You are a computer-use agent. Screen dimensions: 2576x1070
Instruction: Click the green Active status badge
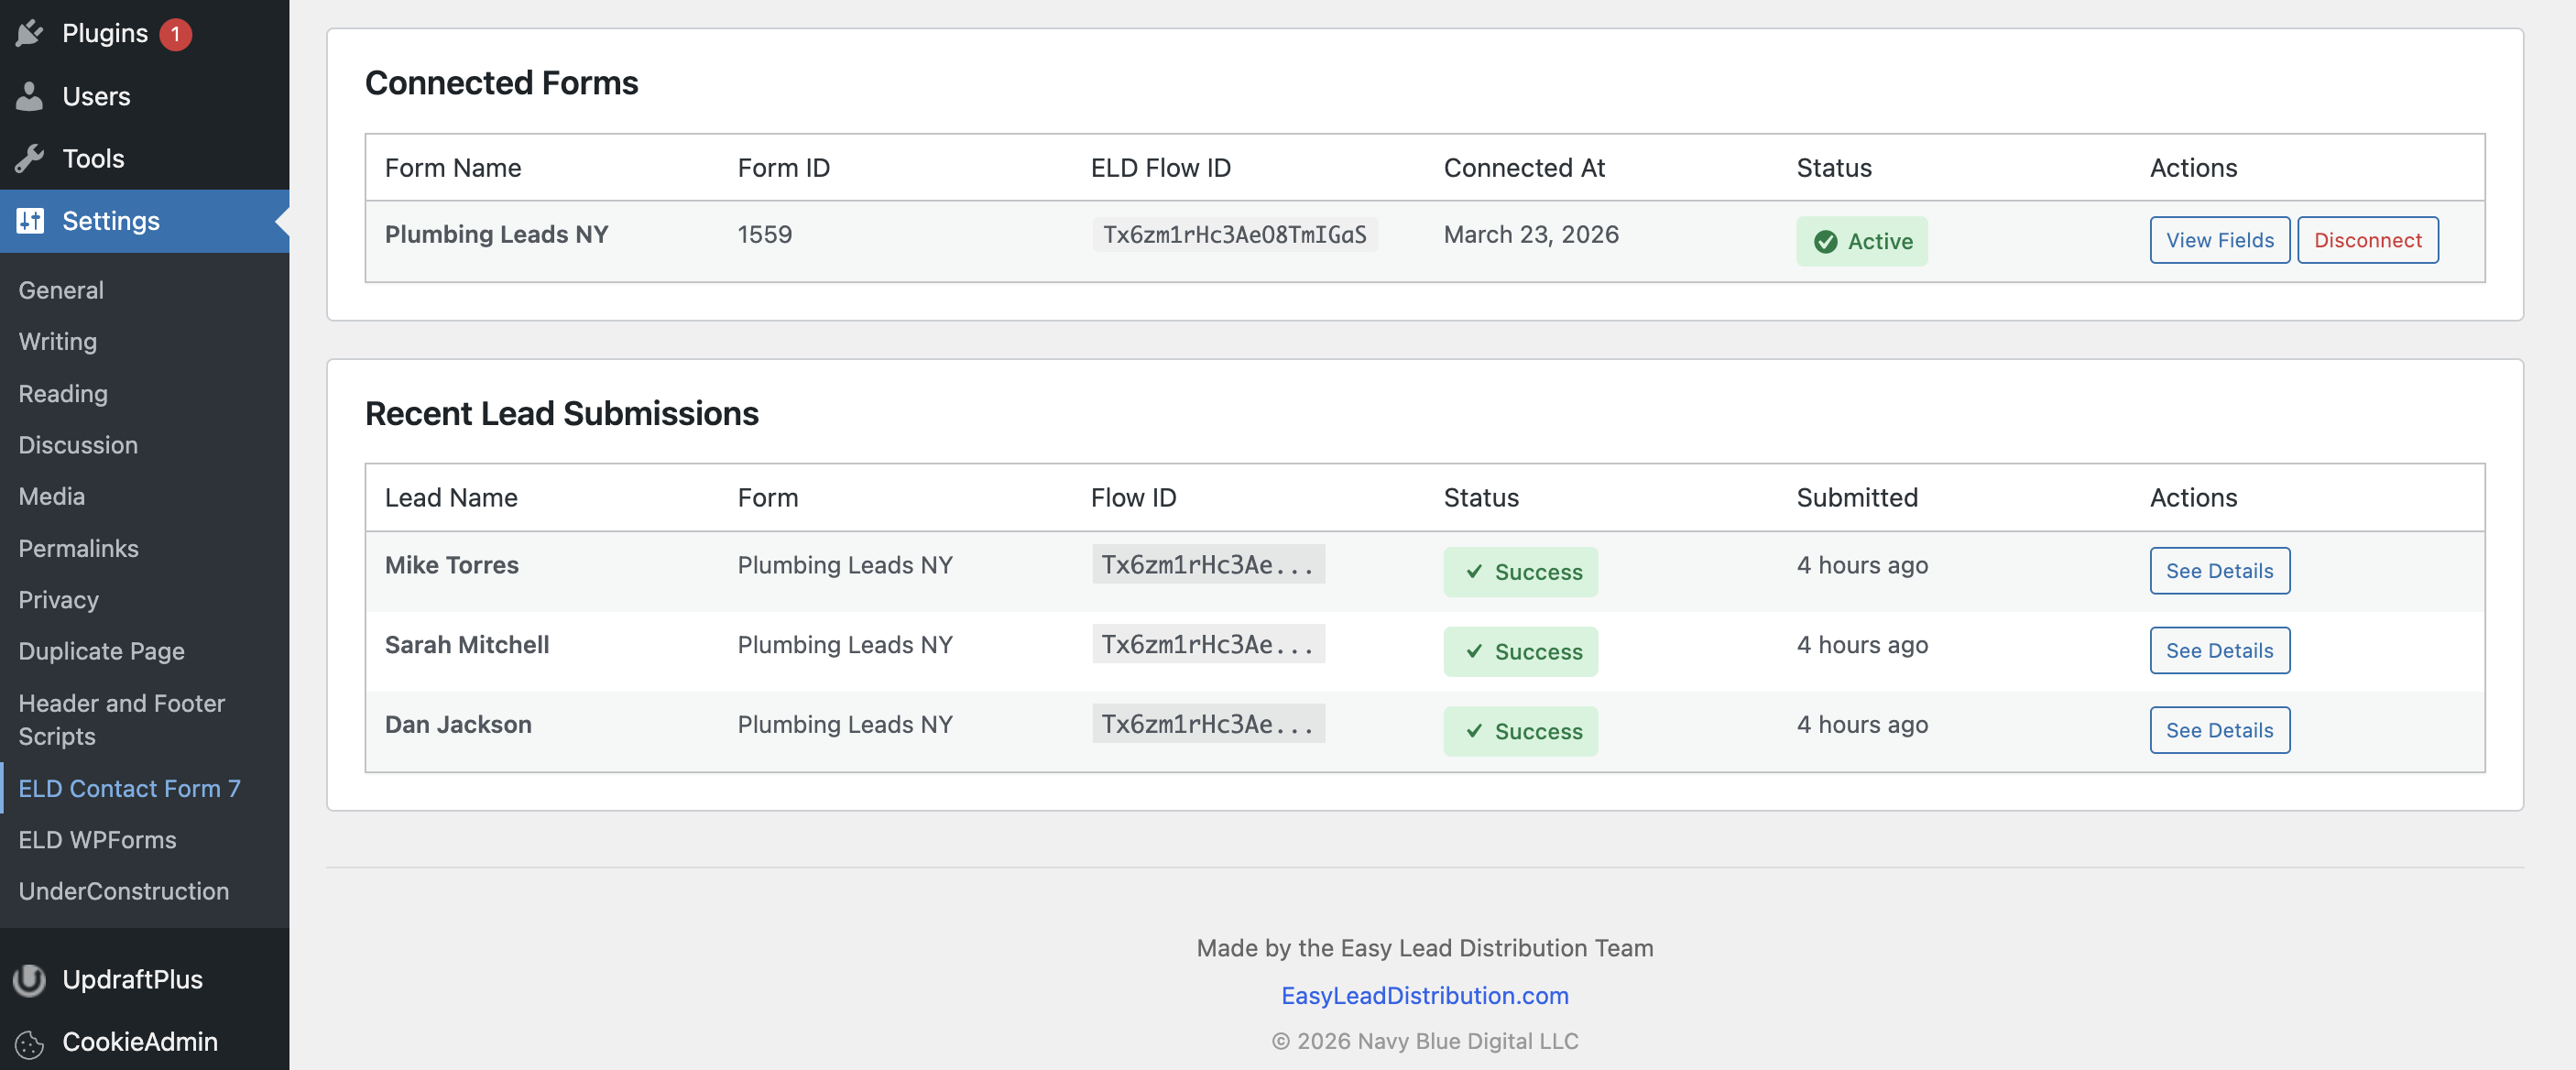coord(1862,241)
